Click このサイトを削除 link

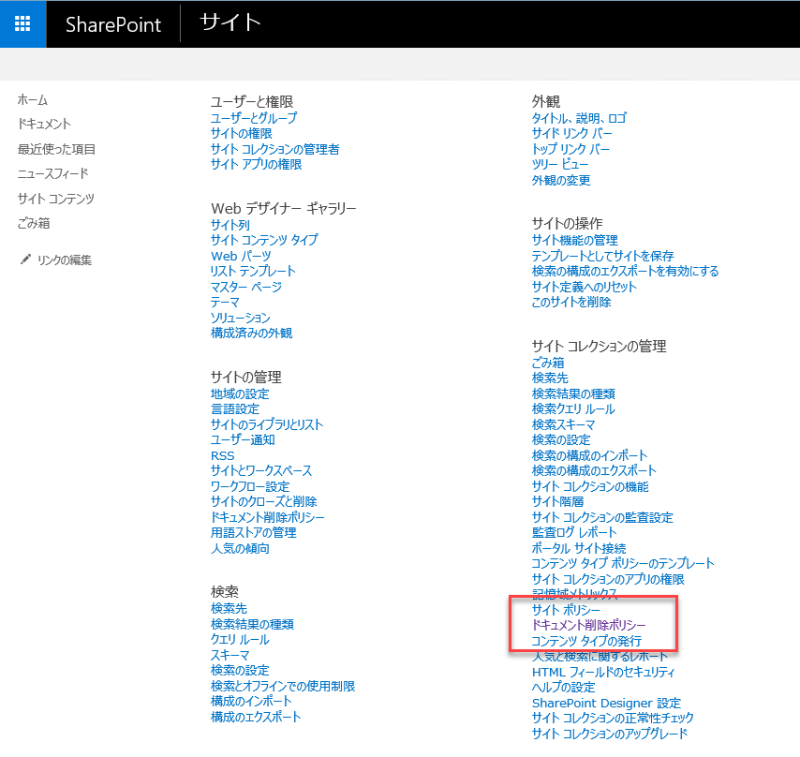(x=571, y=302)
